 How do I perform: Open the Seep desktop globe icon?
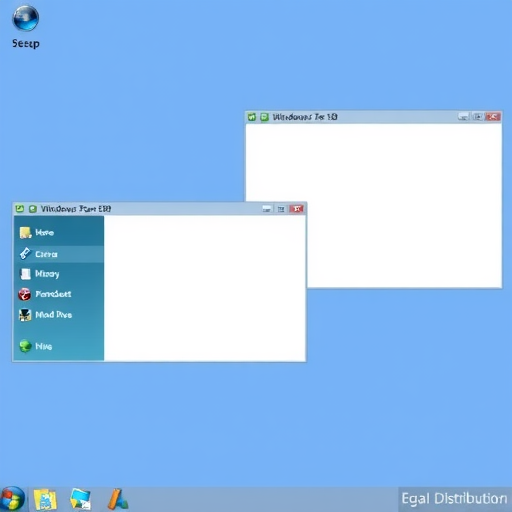coord(25,18)
